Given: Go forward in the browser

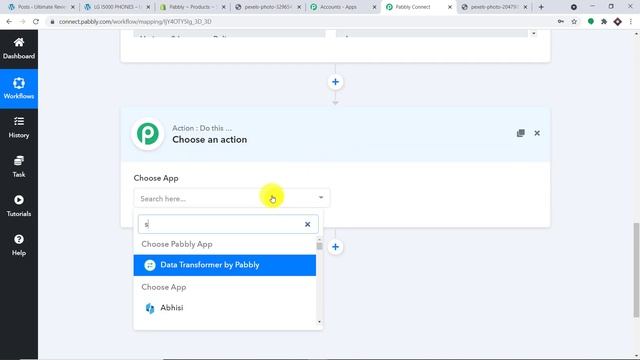Looking at the screenshot, I should coord(22,22).
